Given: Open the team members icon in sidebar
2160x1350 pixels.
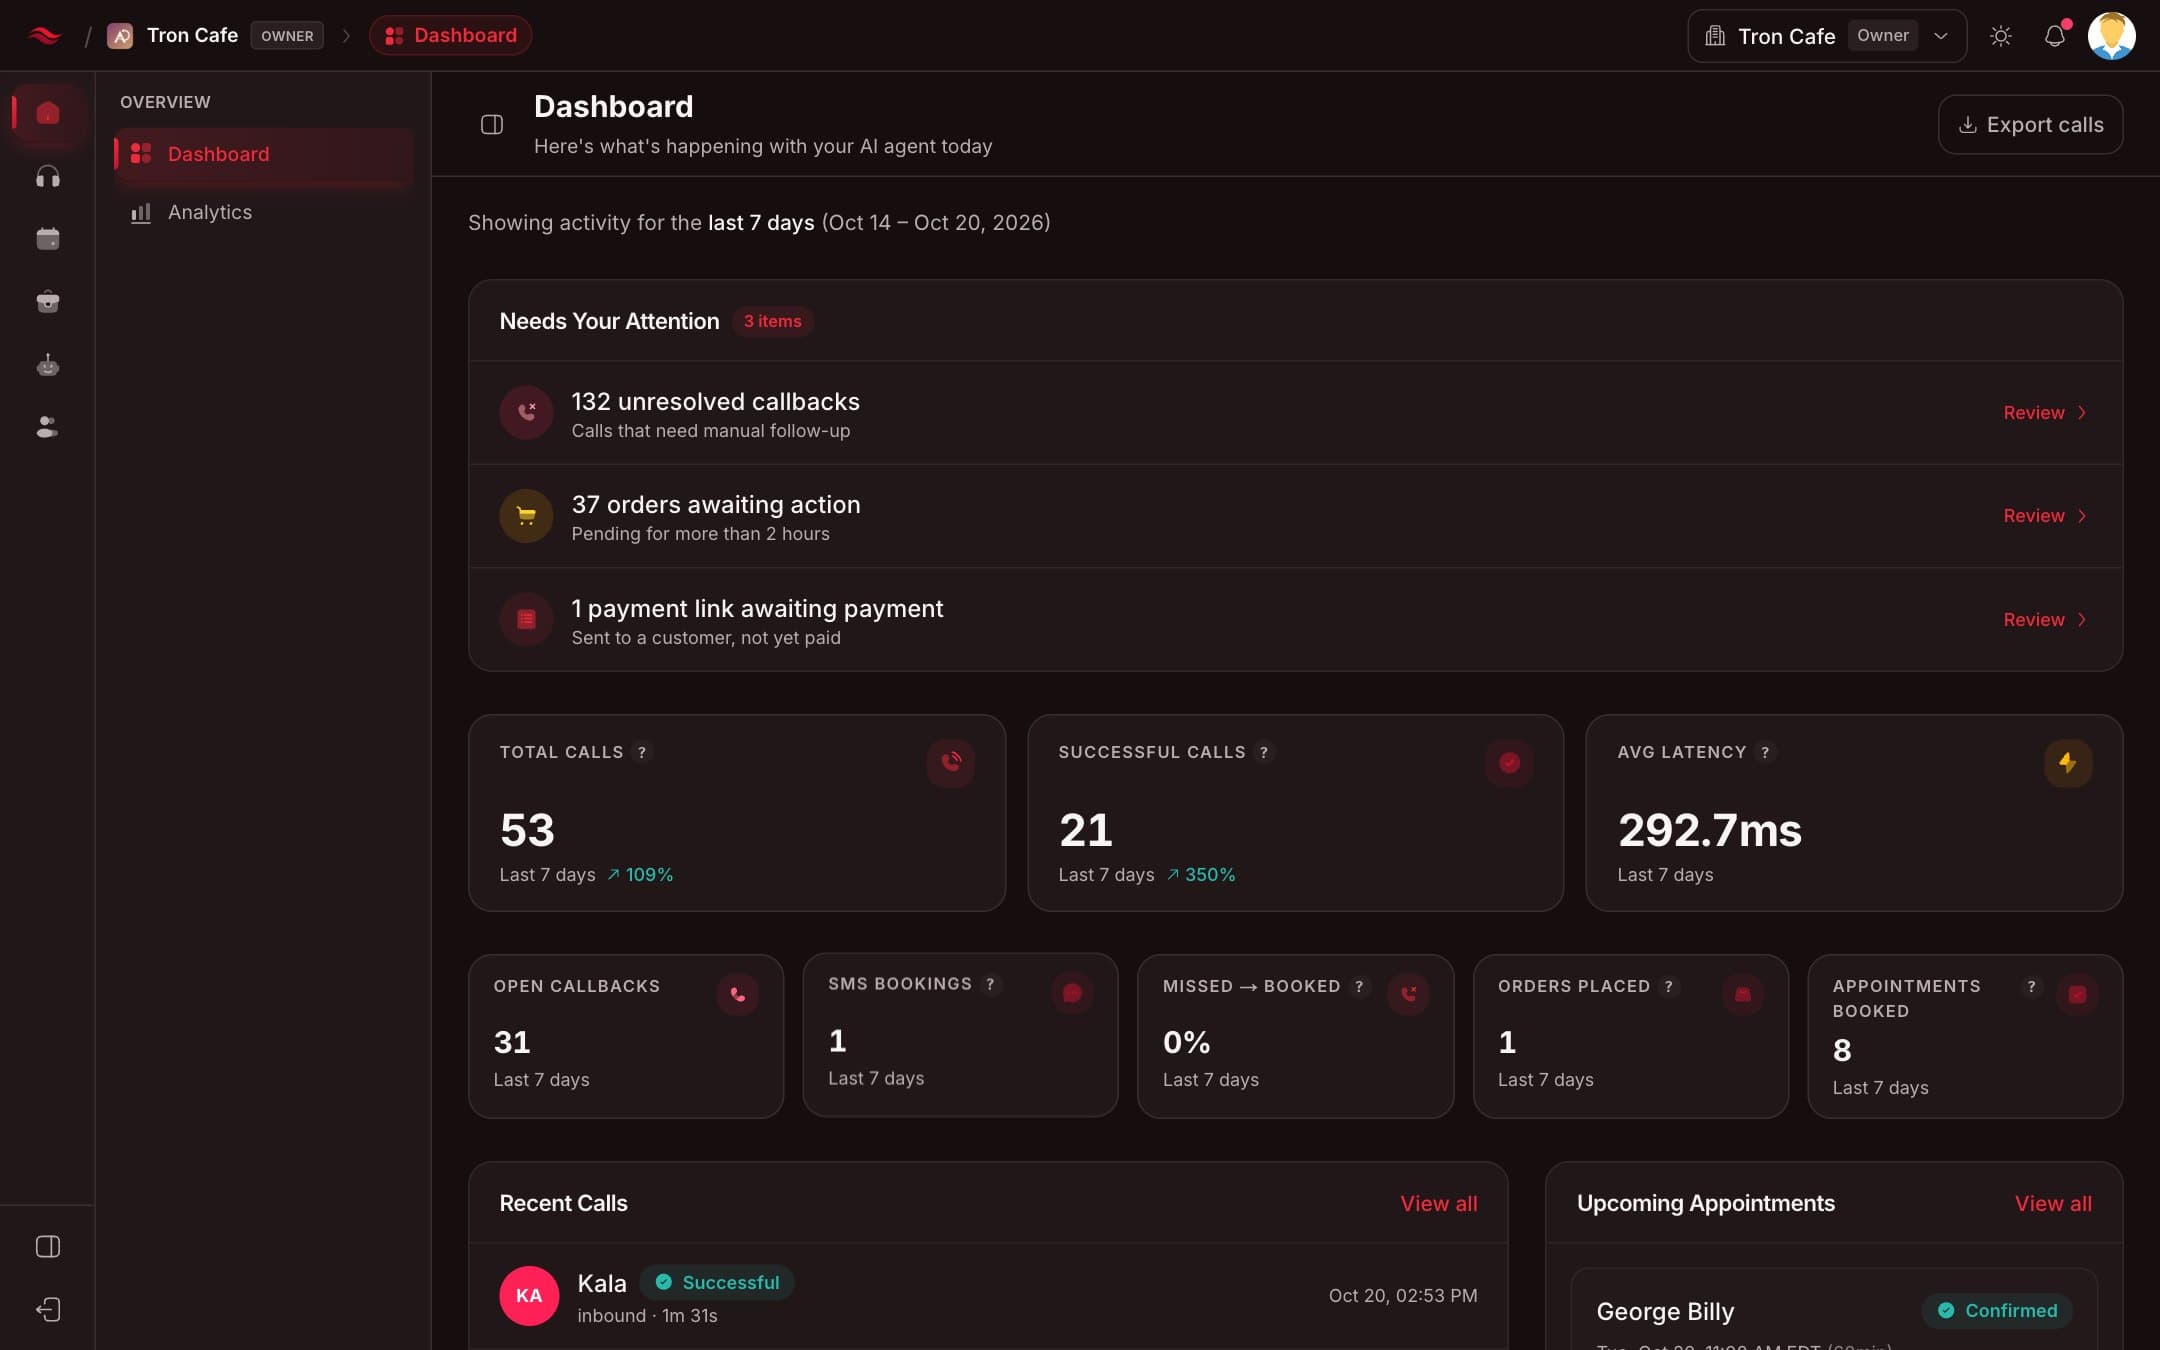Looking at the screenshot, I should click(47, 427).
